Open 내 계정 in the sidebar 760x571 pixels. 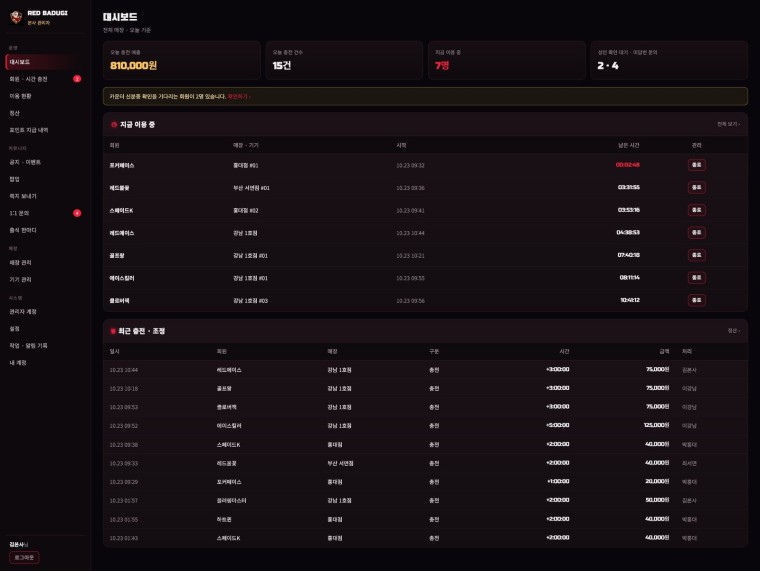[44, 362]
